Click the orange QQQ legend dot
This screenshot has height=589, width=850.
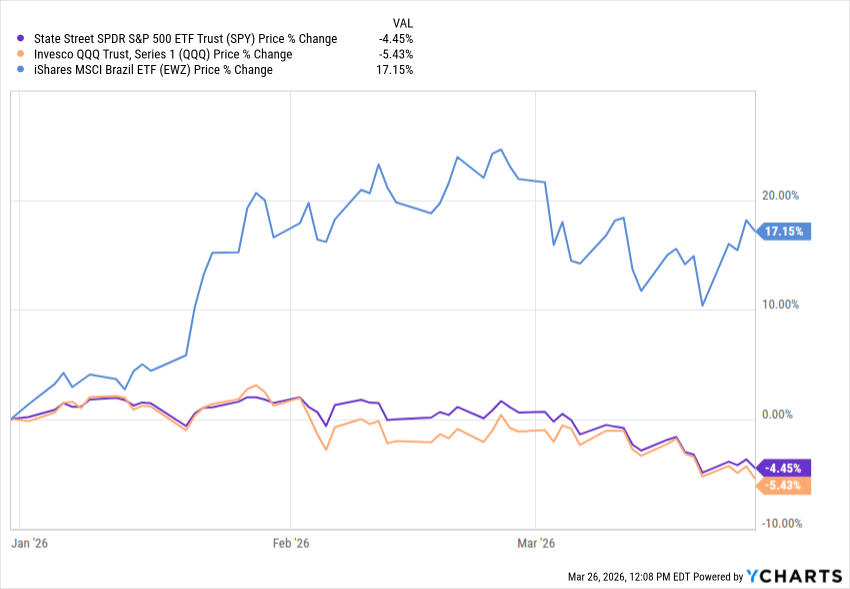pos(22,54)
